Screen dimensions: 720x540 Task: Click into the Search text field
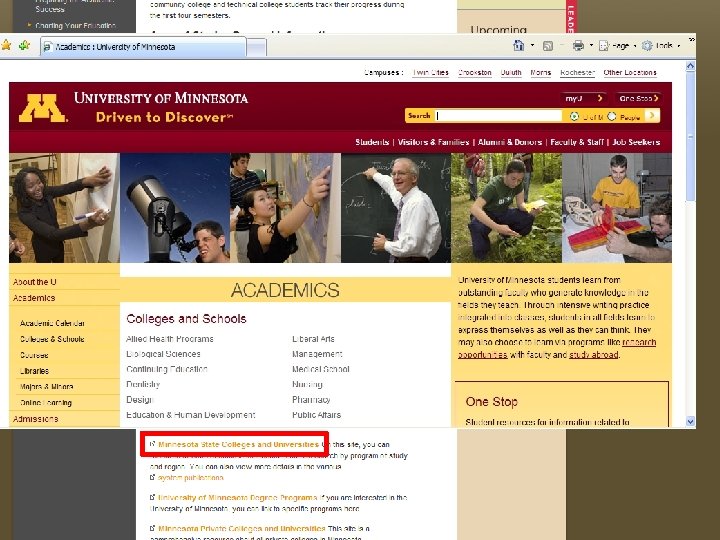coord(498,116)
